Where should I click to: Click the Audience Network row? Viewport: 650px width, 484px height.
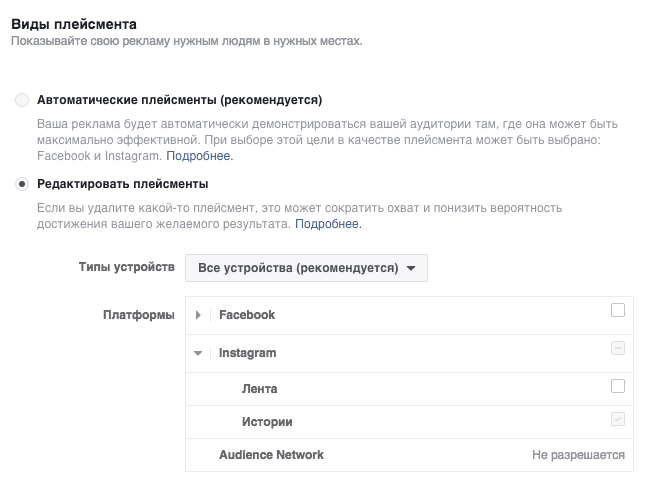coord(409,455)
